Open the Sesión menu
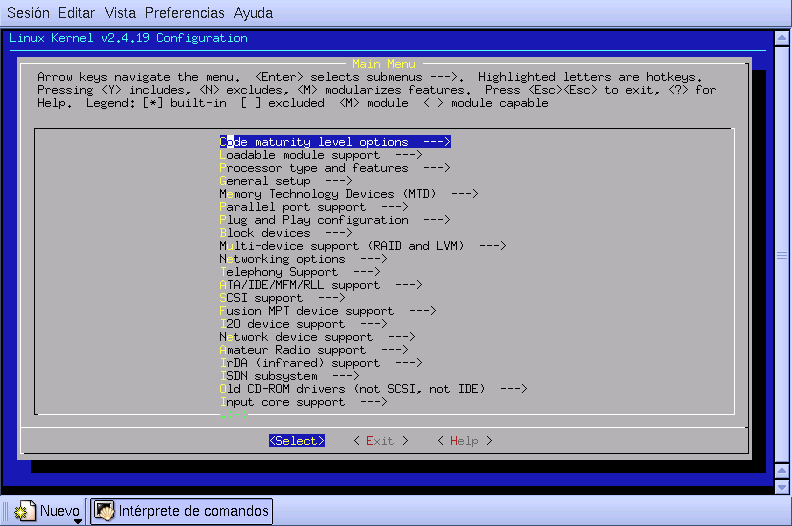 [28, 13]
